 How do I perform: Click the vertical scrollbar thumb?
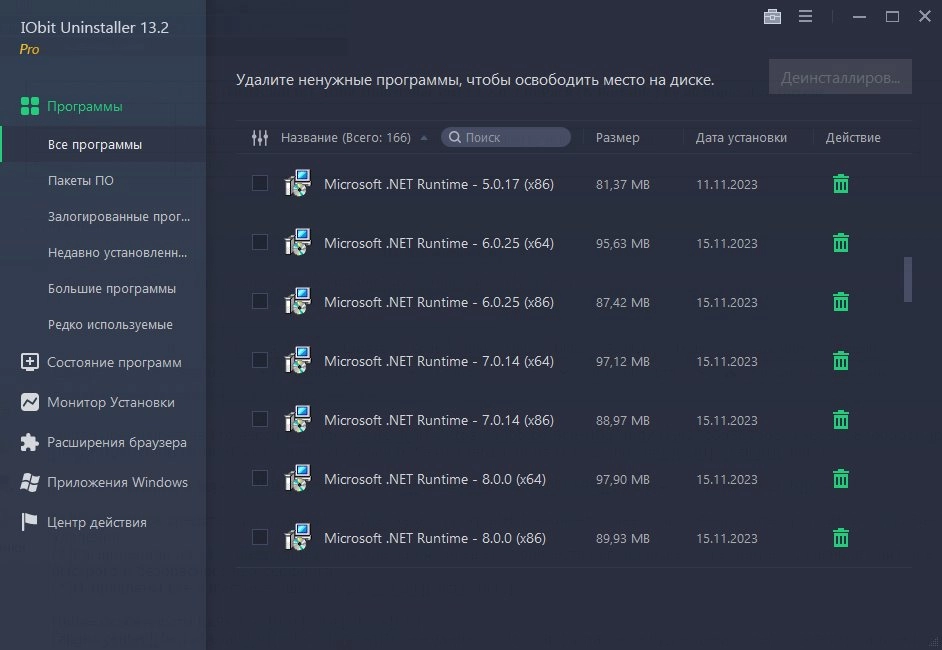[908, 279]
